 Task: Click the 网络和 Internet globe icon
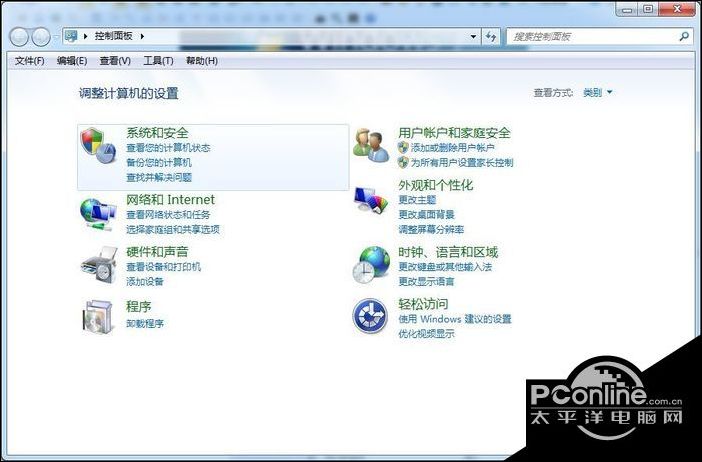(98, 211)
